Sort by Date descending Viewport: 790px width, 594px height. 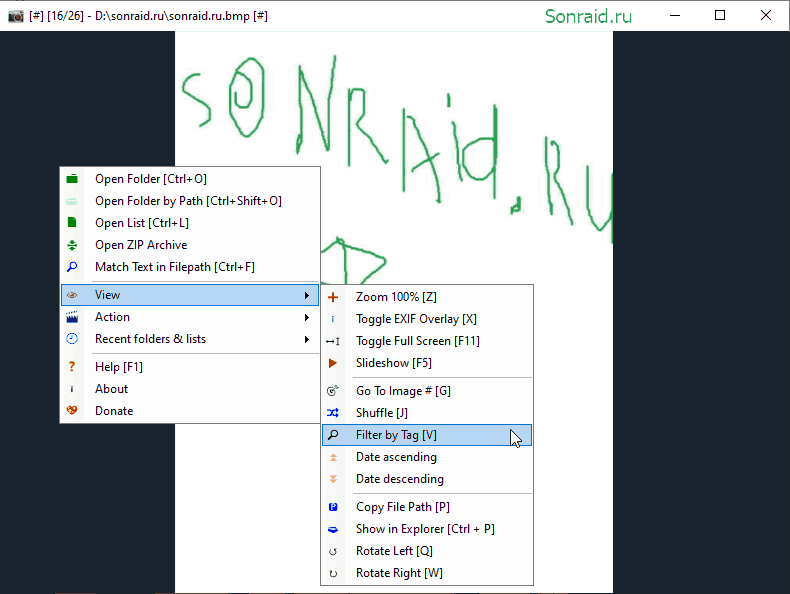pos(427,479)
